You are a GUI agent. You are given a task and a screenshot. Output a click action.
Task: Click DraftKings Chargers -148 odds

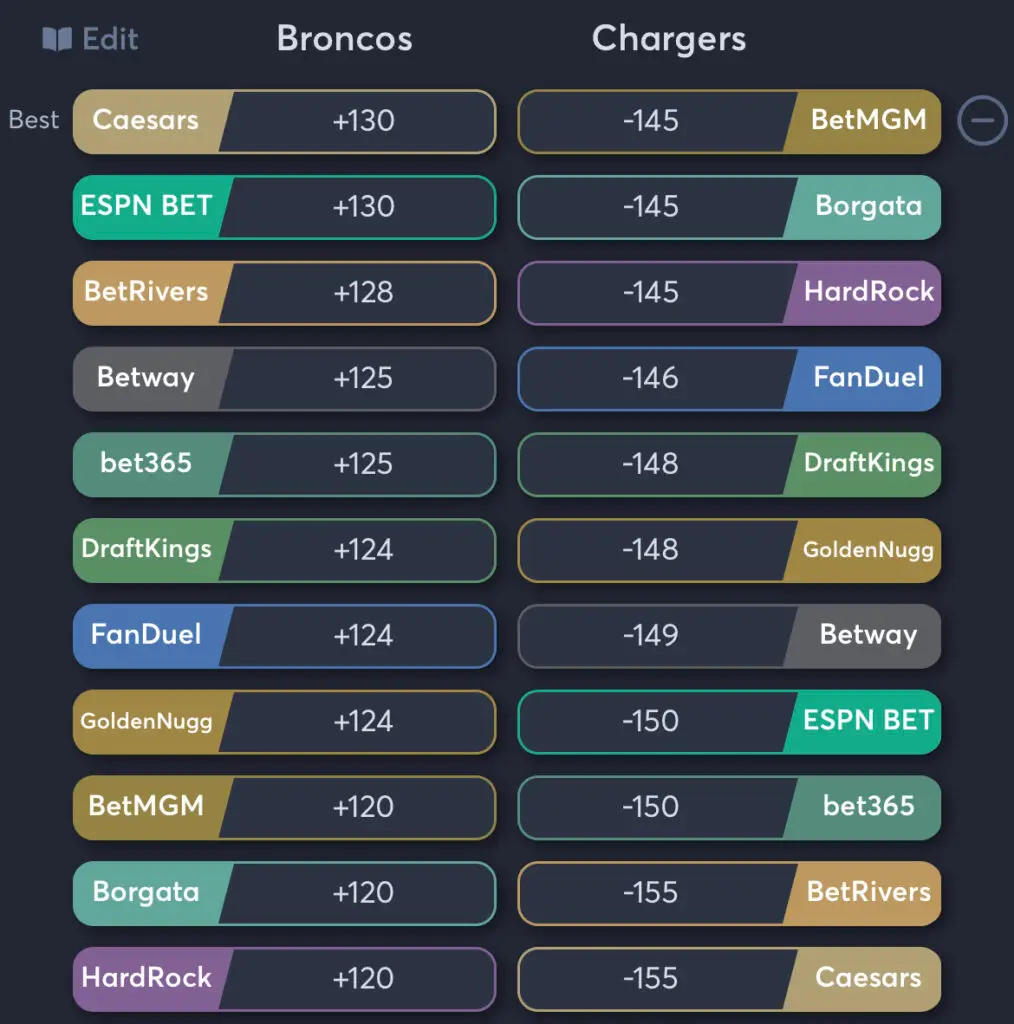729,465
